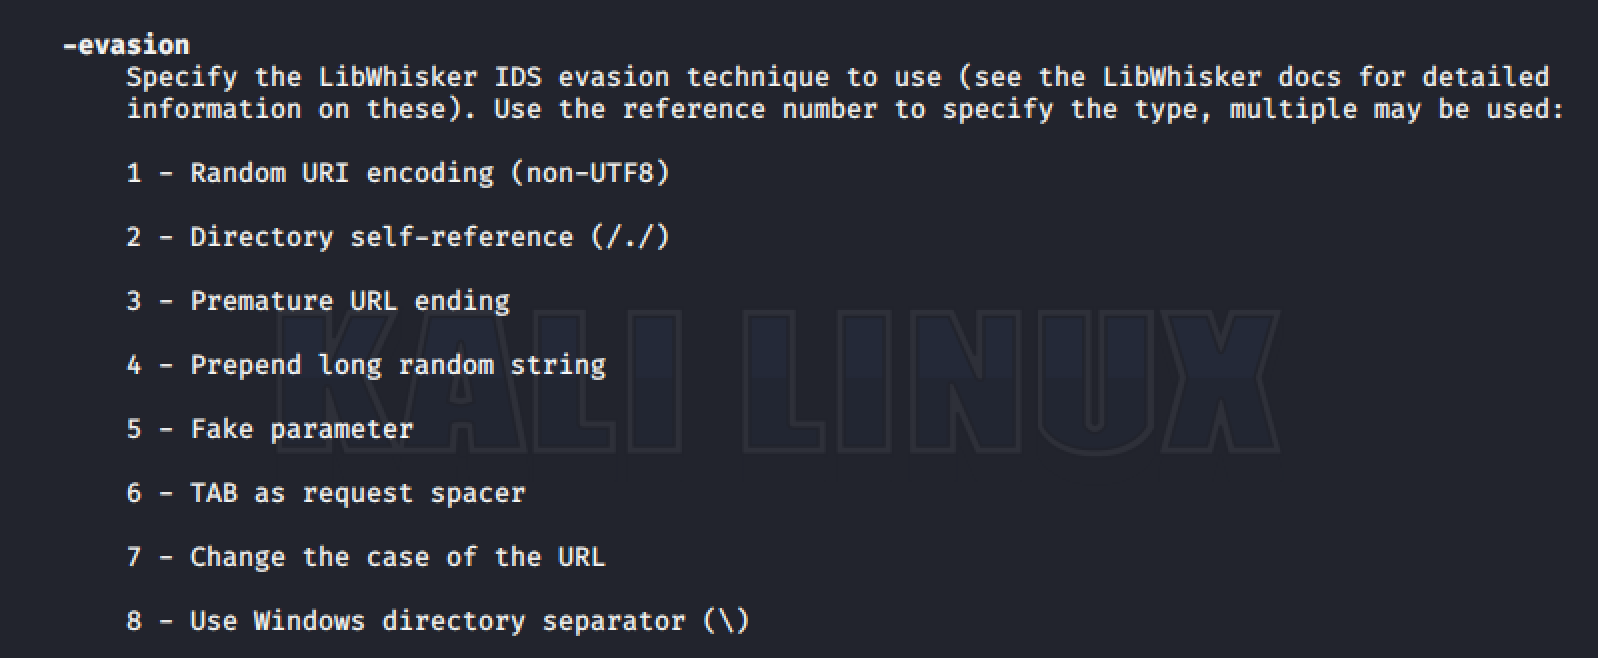The image size is (1598, 658).
Task: Click the number 6 in the list
Action: (x=134, y=493)
